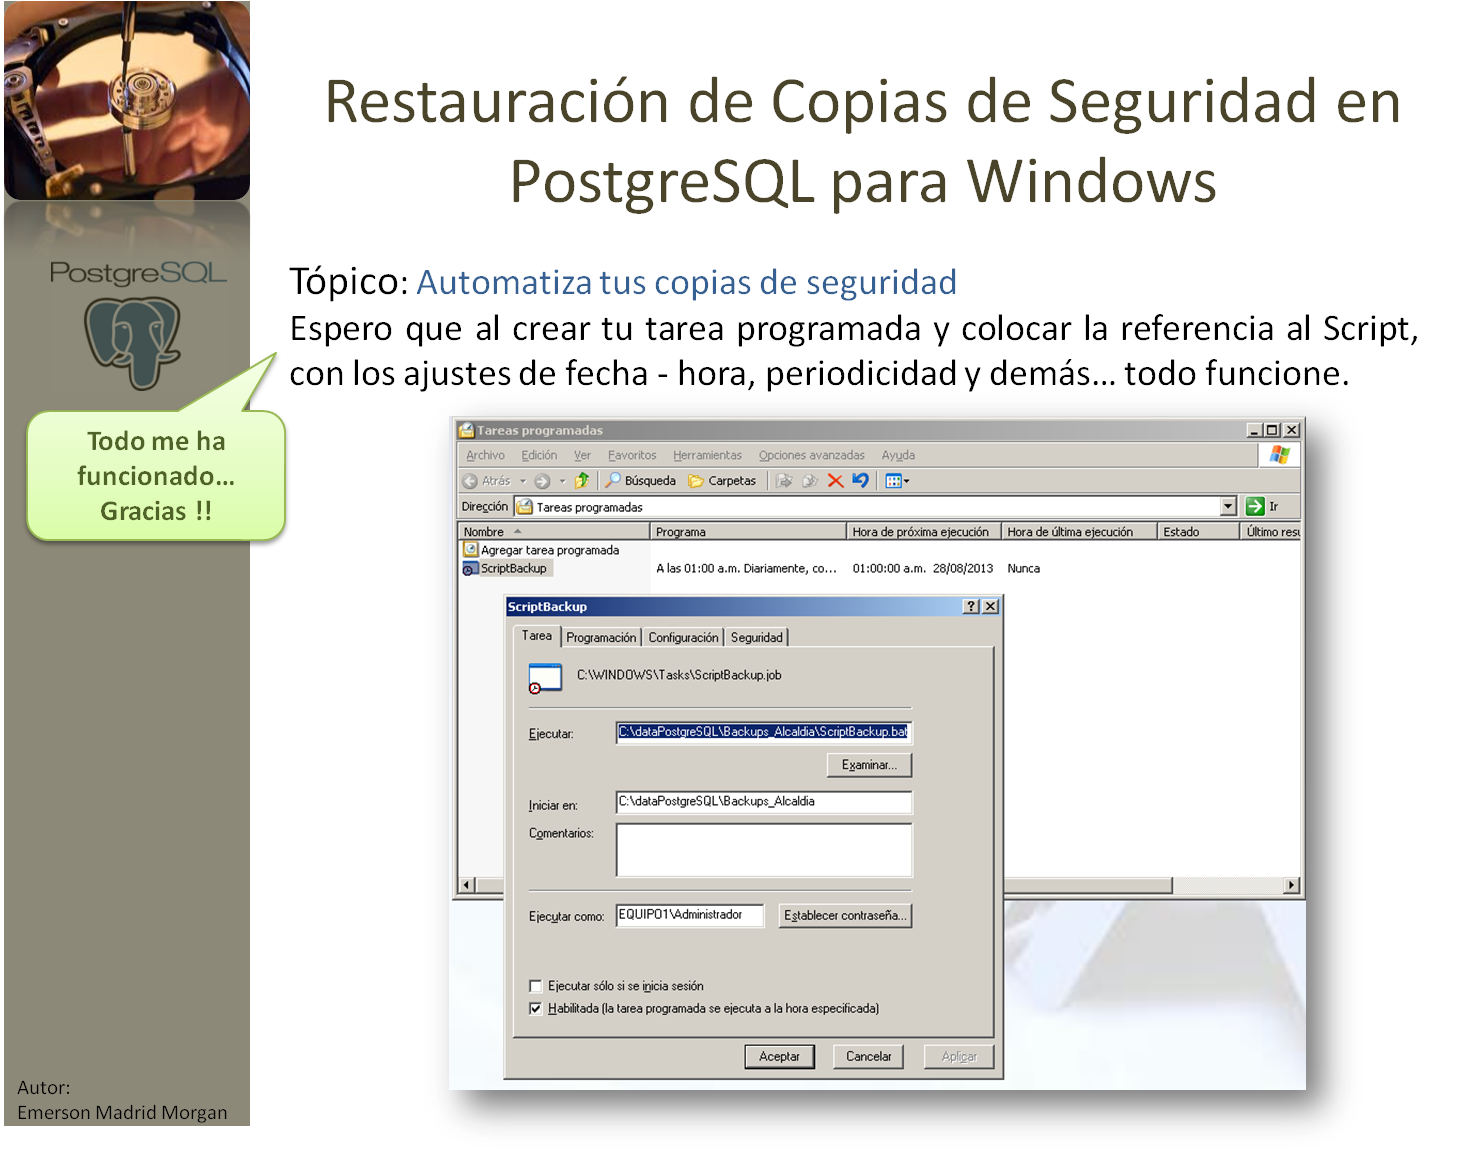Click the forward navigation arrow icon
This screenshot has height=1155, width=1459.
point(542,481)
